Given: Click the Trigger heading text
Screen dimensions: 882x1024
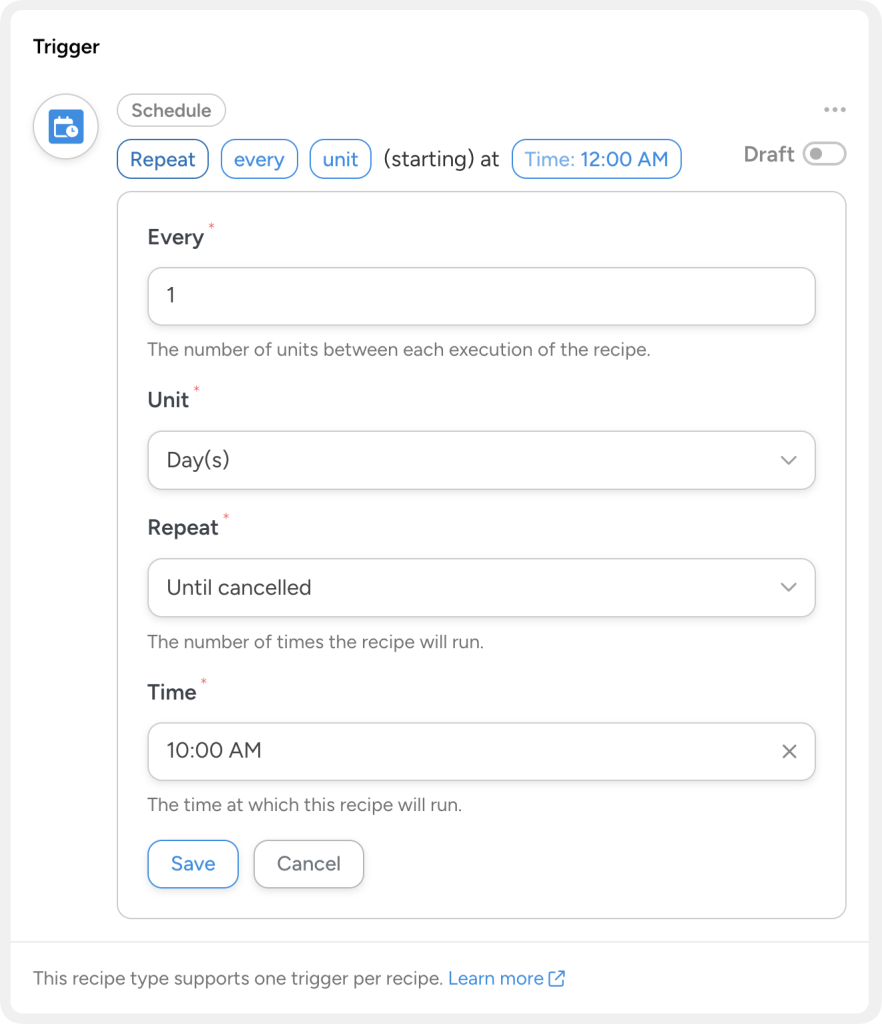Looking at the screenshot, I should tap(65, 46).
